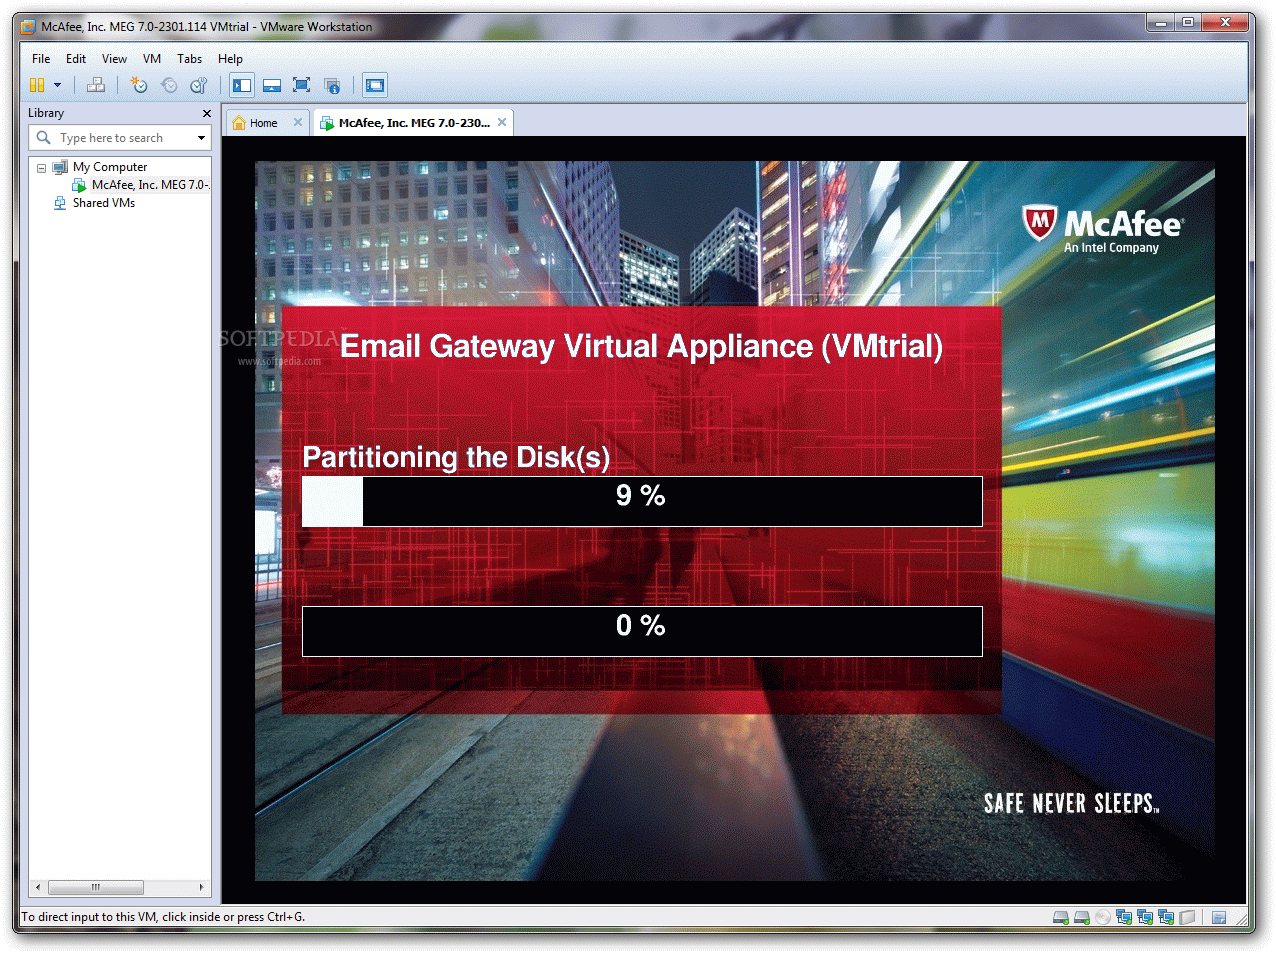Click the message log status bar icon
The width and height of the screenshot is (1276, 954).
tap(1219, 917)
